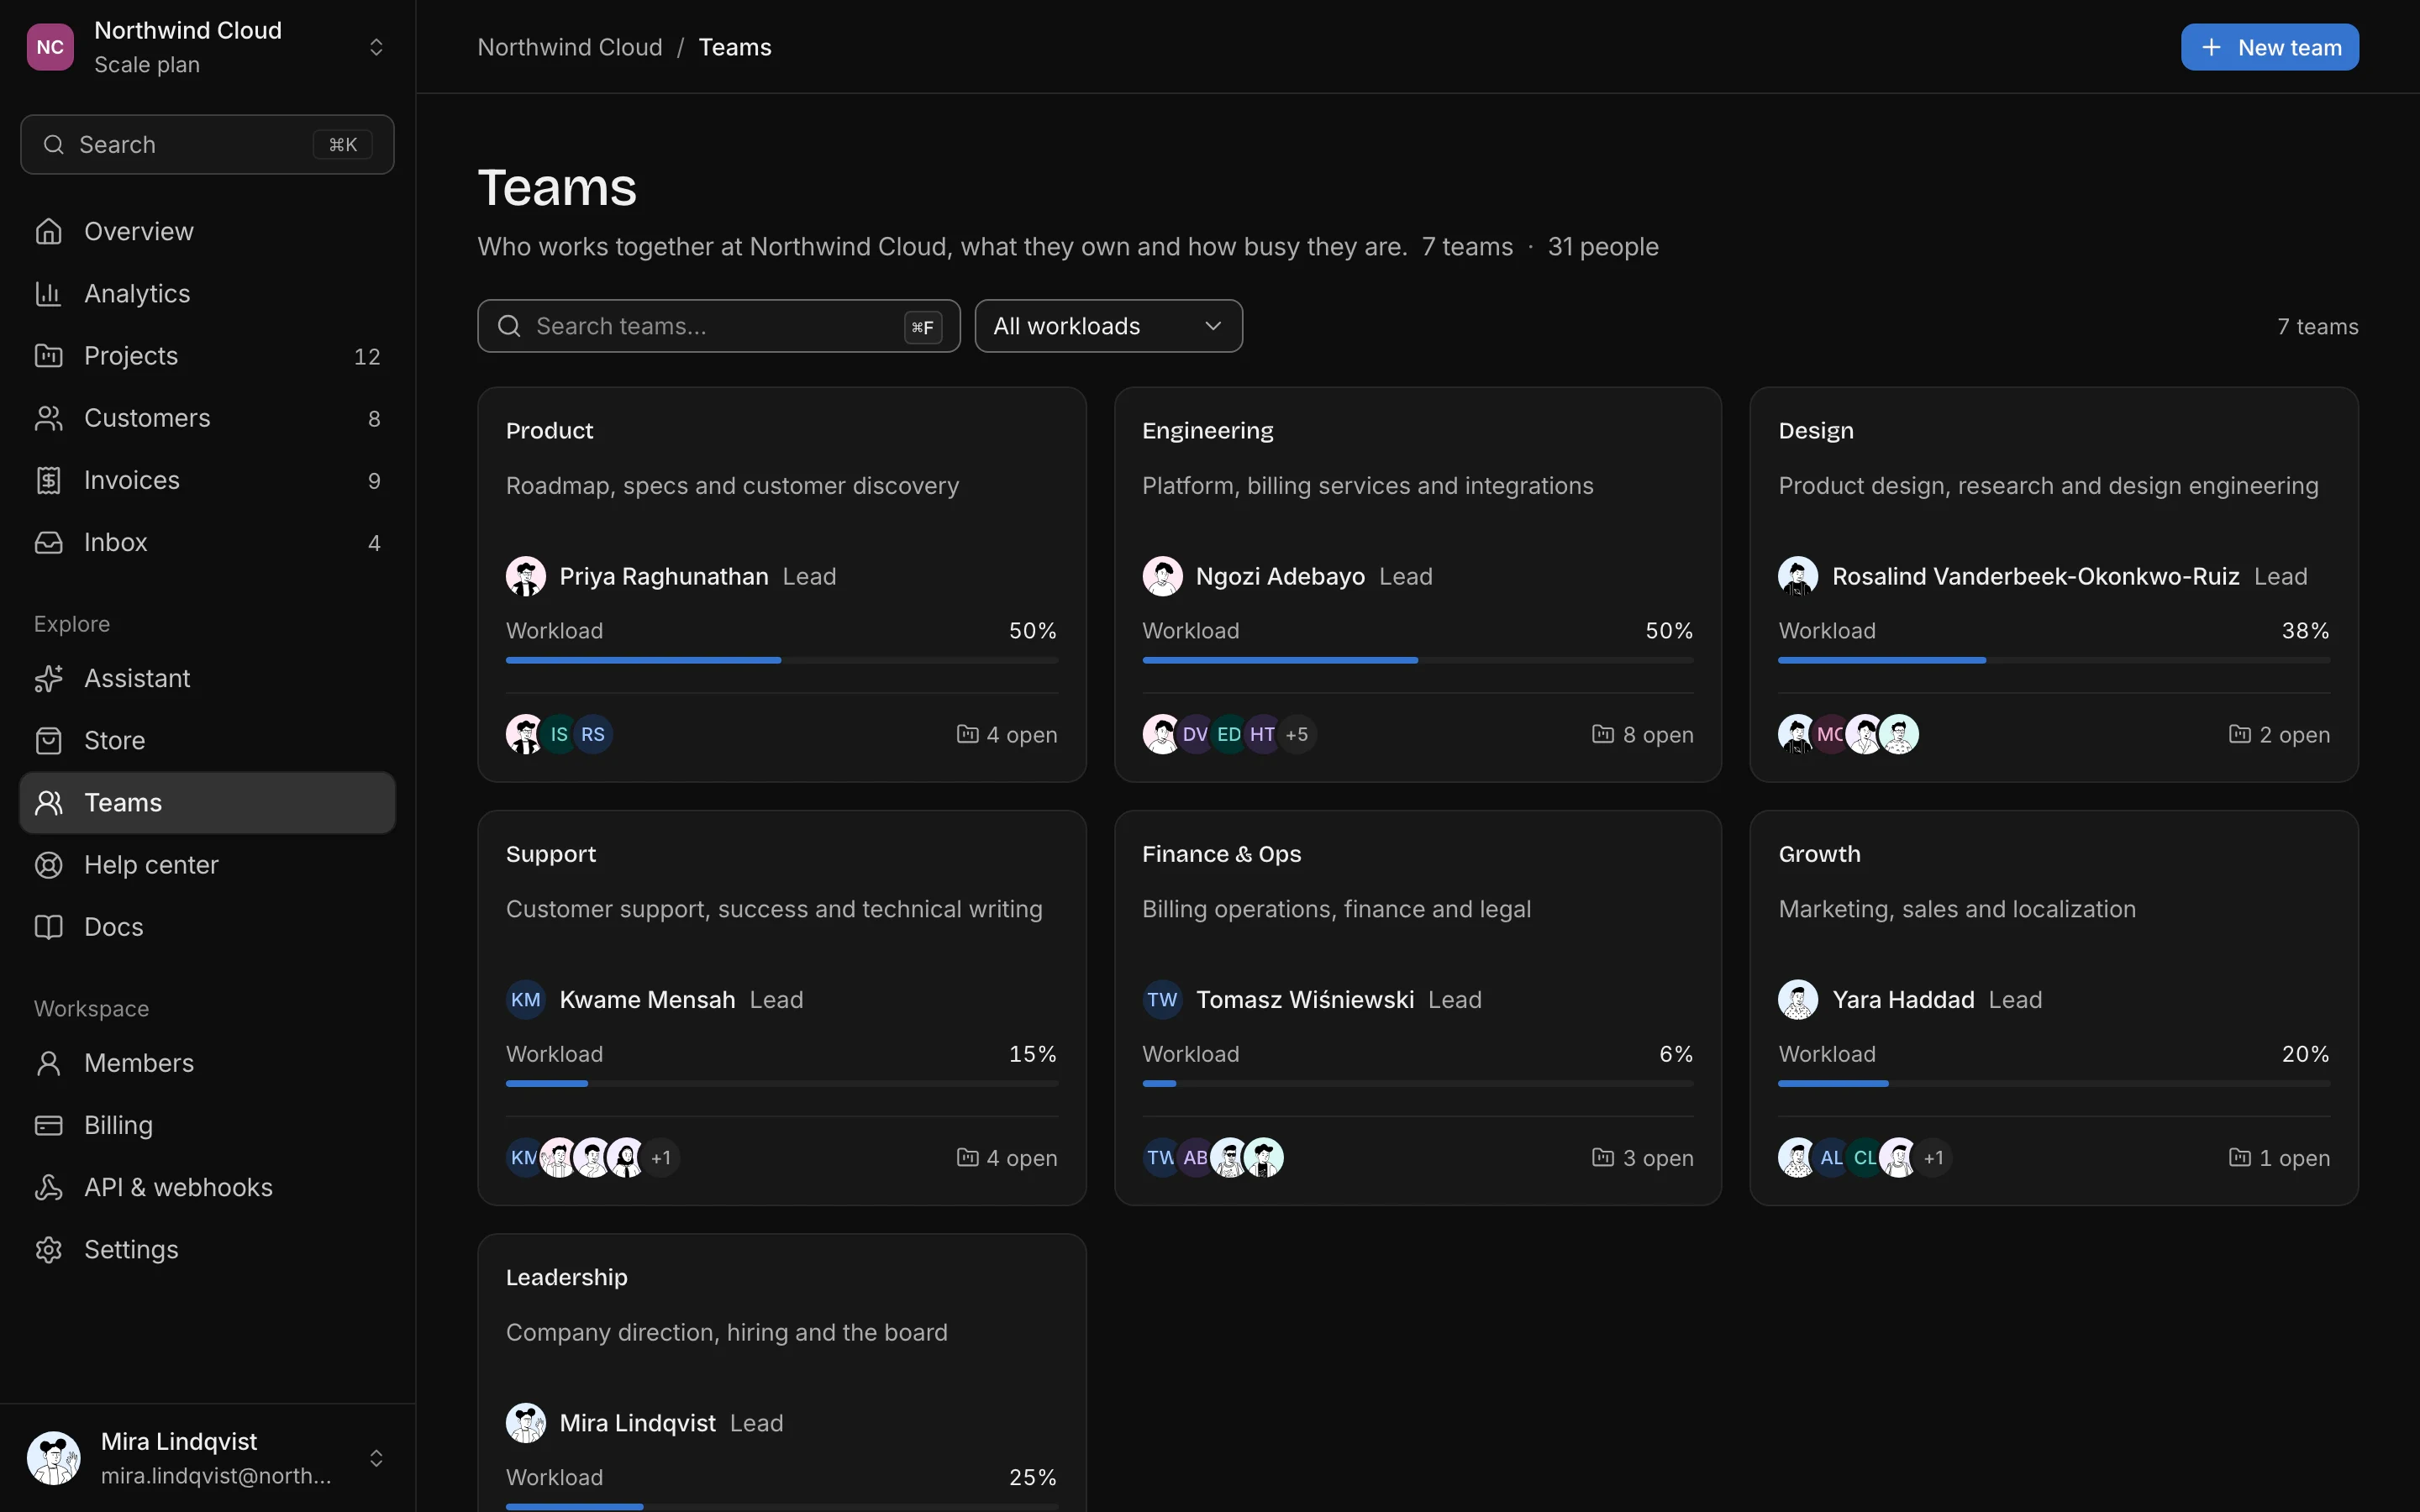Click the Docs book icon
This screenshot has width=2420, height=1512.
tap(48, 927)
